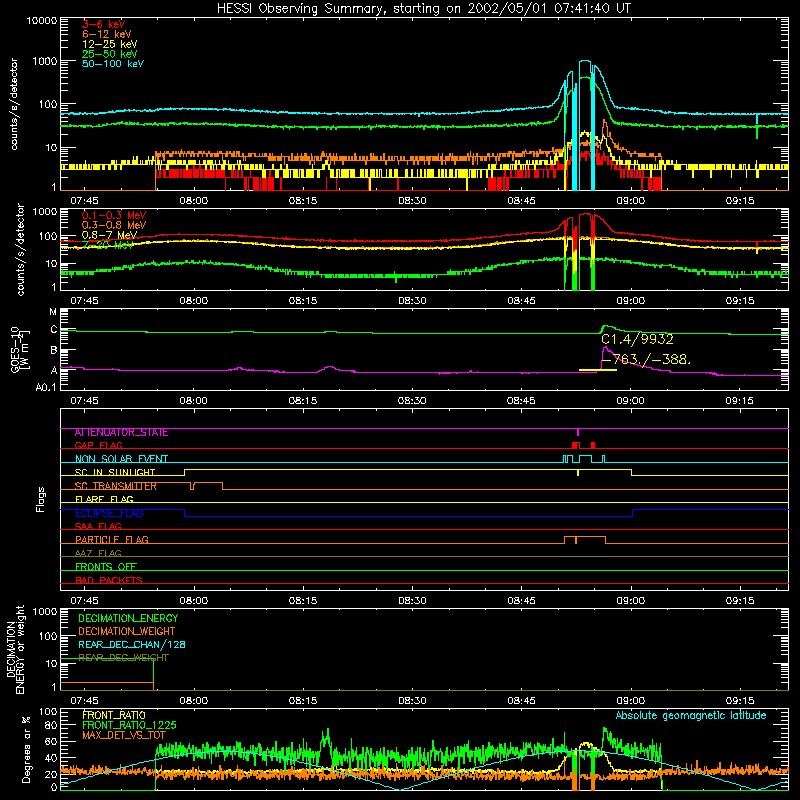Image resolution: width=800 pixels, height=800 pixels.
Task: Click the magenta GOES flare peak near 08:56
Action: (x=605, y=348)
